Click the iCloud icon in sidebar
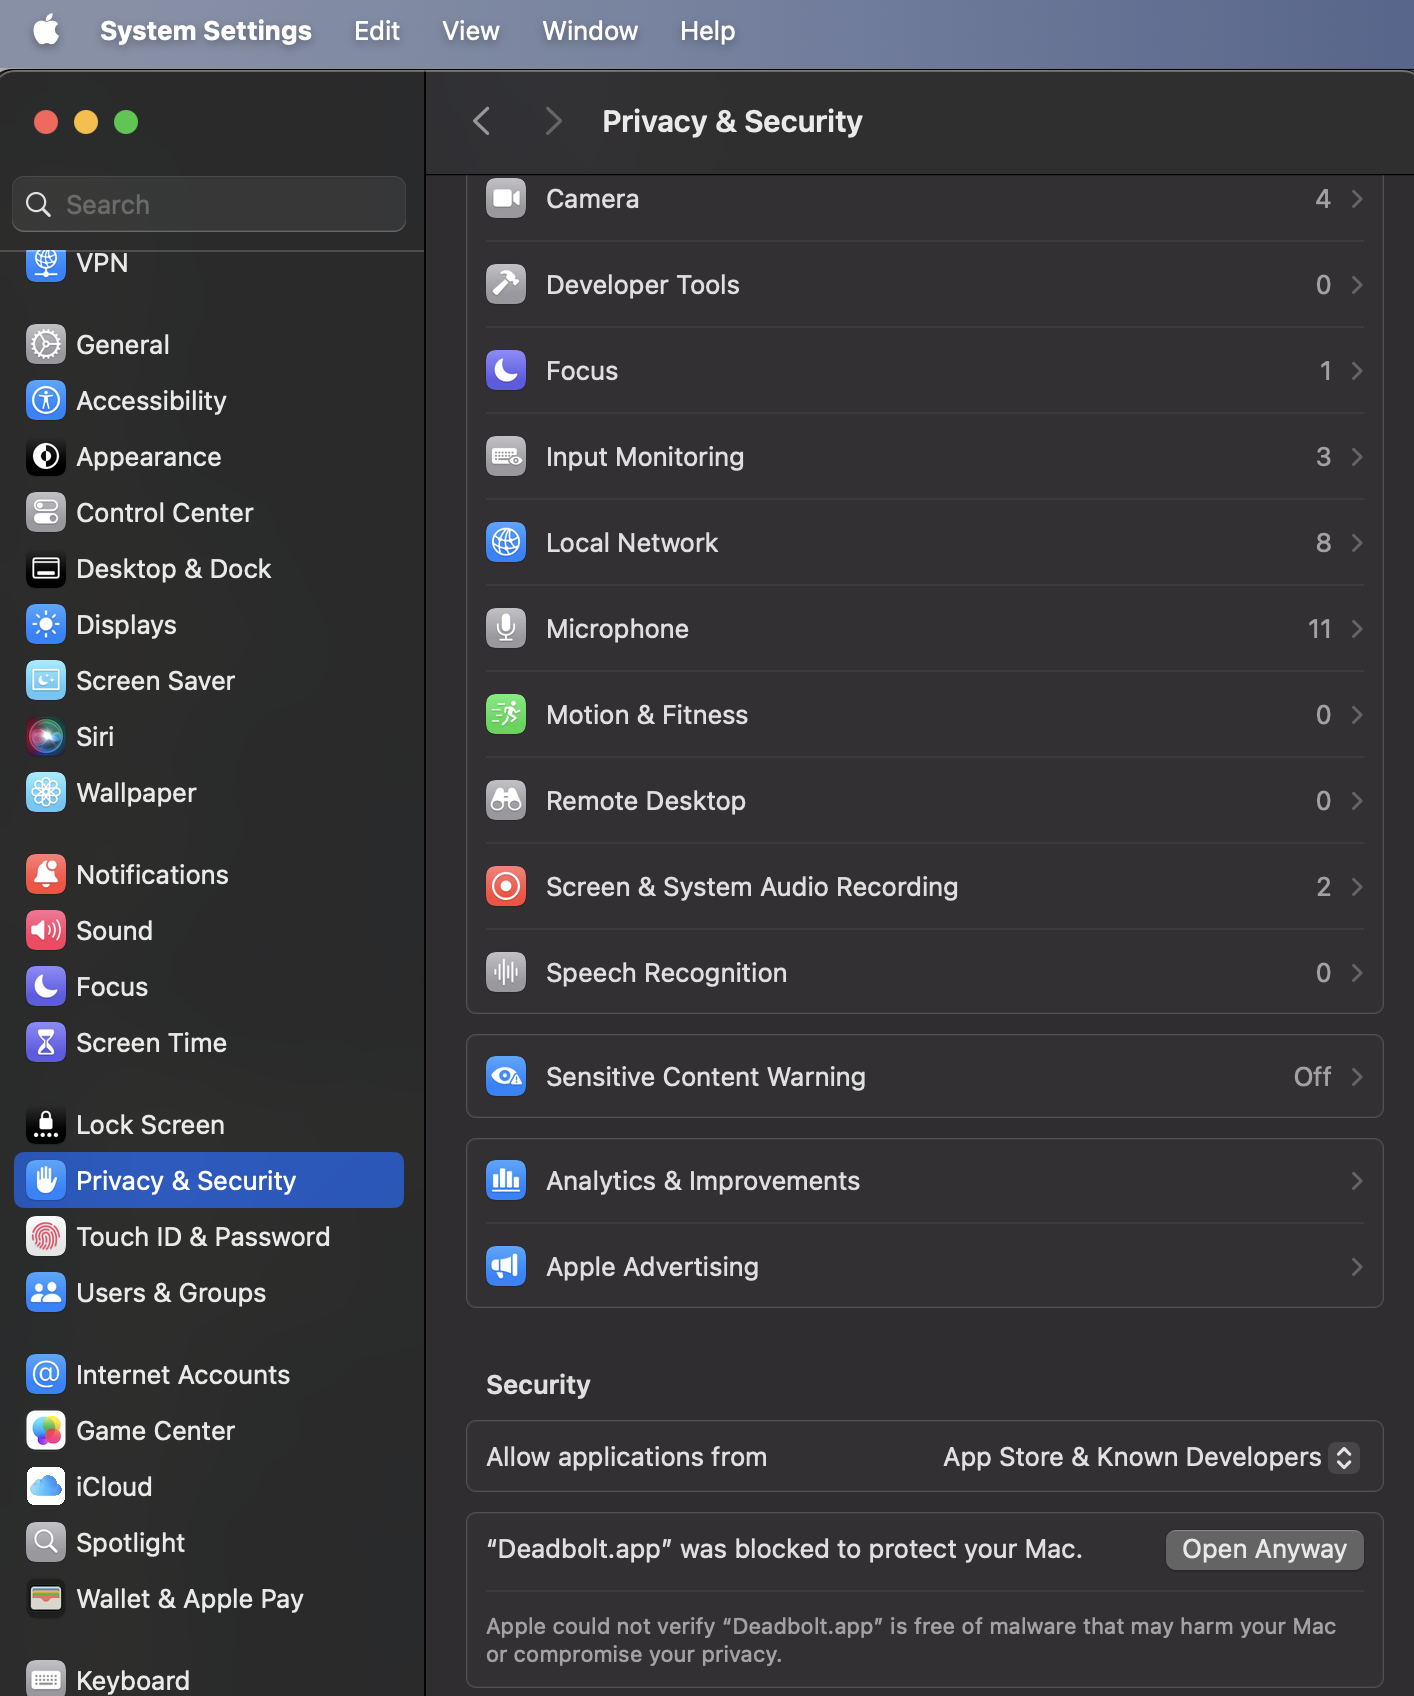The image size is (1414, 1696). [x=46, y=1487]
